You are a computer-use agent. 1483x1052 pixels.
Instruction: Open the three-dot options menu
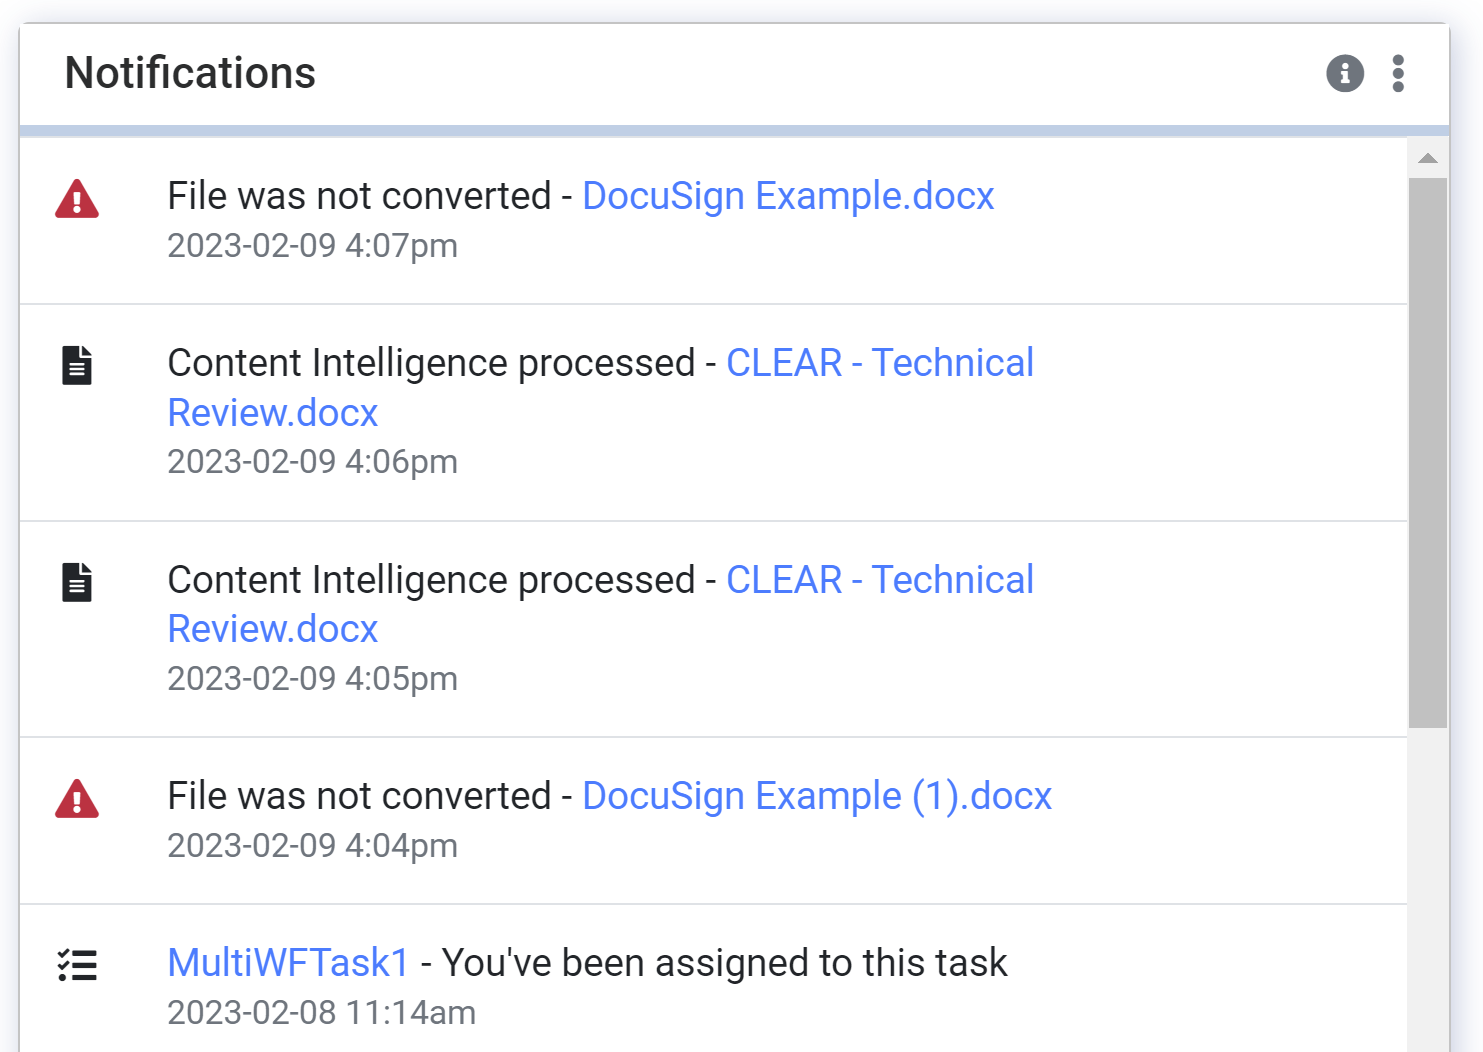[x=1397, y=73]
